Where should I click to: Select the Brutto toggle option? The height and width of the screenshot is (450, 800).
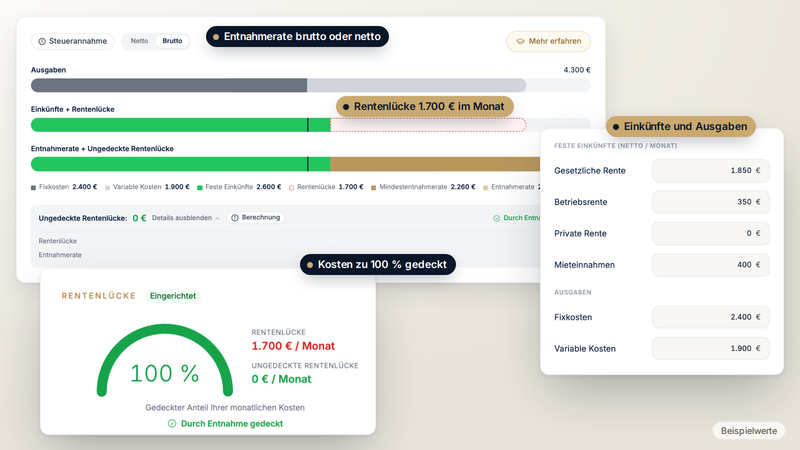(172, 41)
